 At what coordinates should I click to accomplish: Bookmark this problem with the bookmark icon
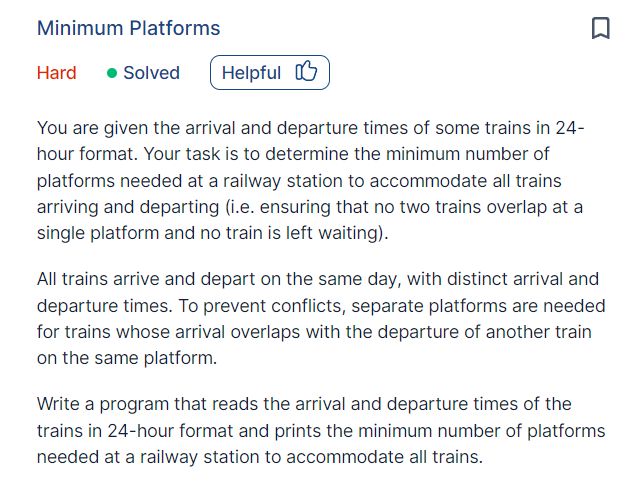click(x=600, y=28)
